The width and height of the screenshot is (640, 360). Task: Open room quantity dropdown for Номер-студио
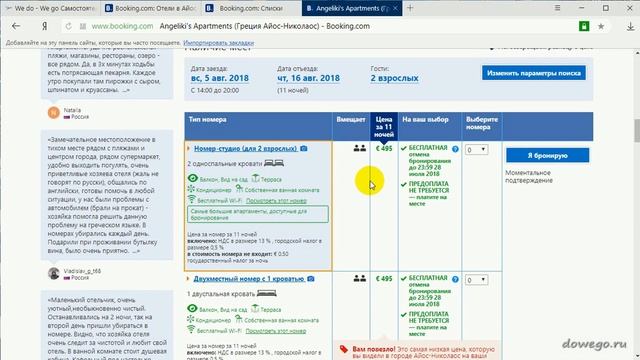click(476, 150)
